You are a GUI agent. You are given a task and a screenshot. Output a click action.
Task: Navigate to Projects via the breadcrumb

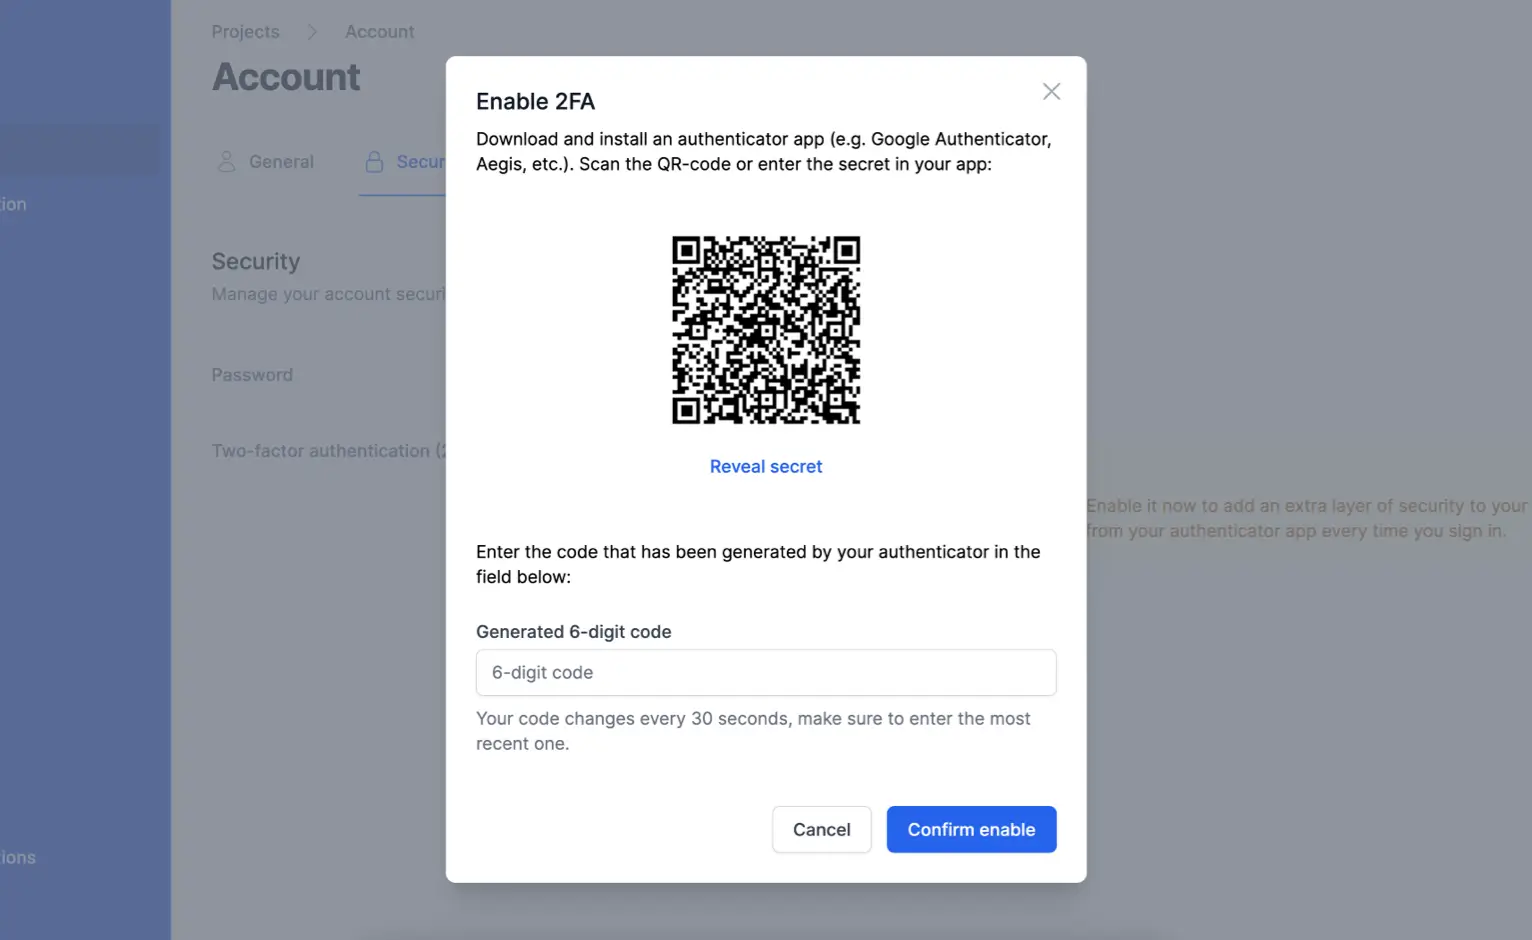(x=245, y=31)
